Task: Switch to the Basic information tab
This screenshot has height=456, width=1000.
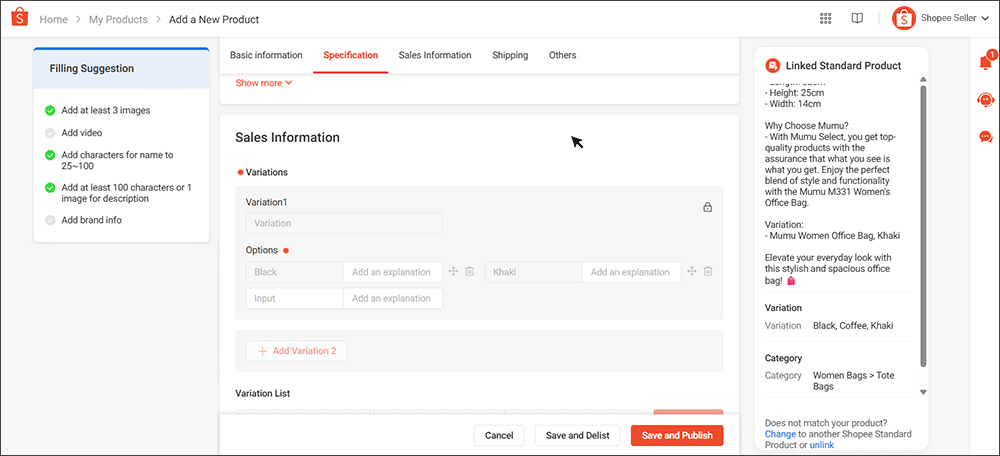Action: pyautogui.click(x=266, y=55)
